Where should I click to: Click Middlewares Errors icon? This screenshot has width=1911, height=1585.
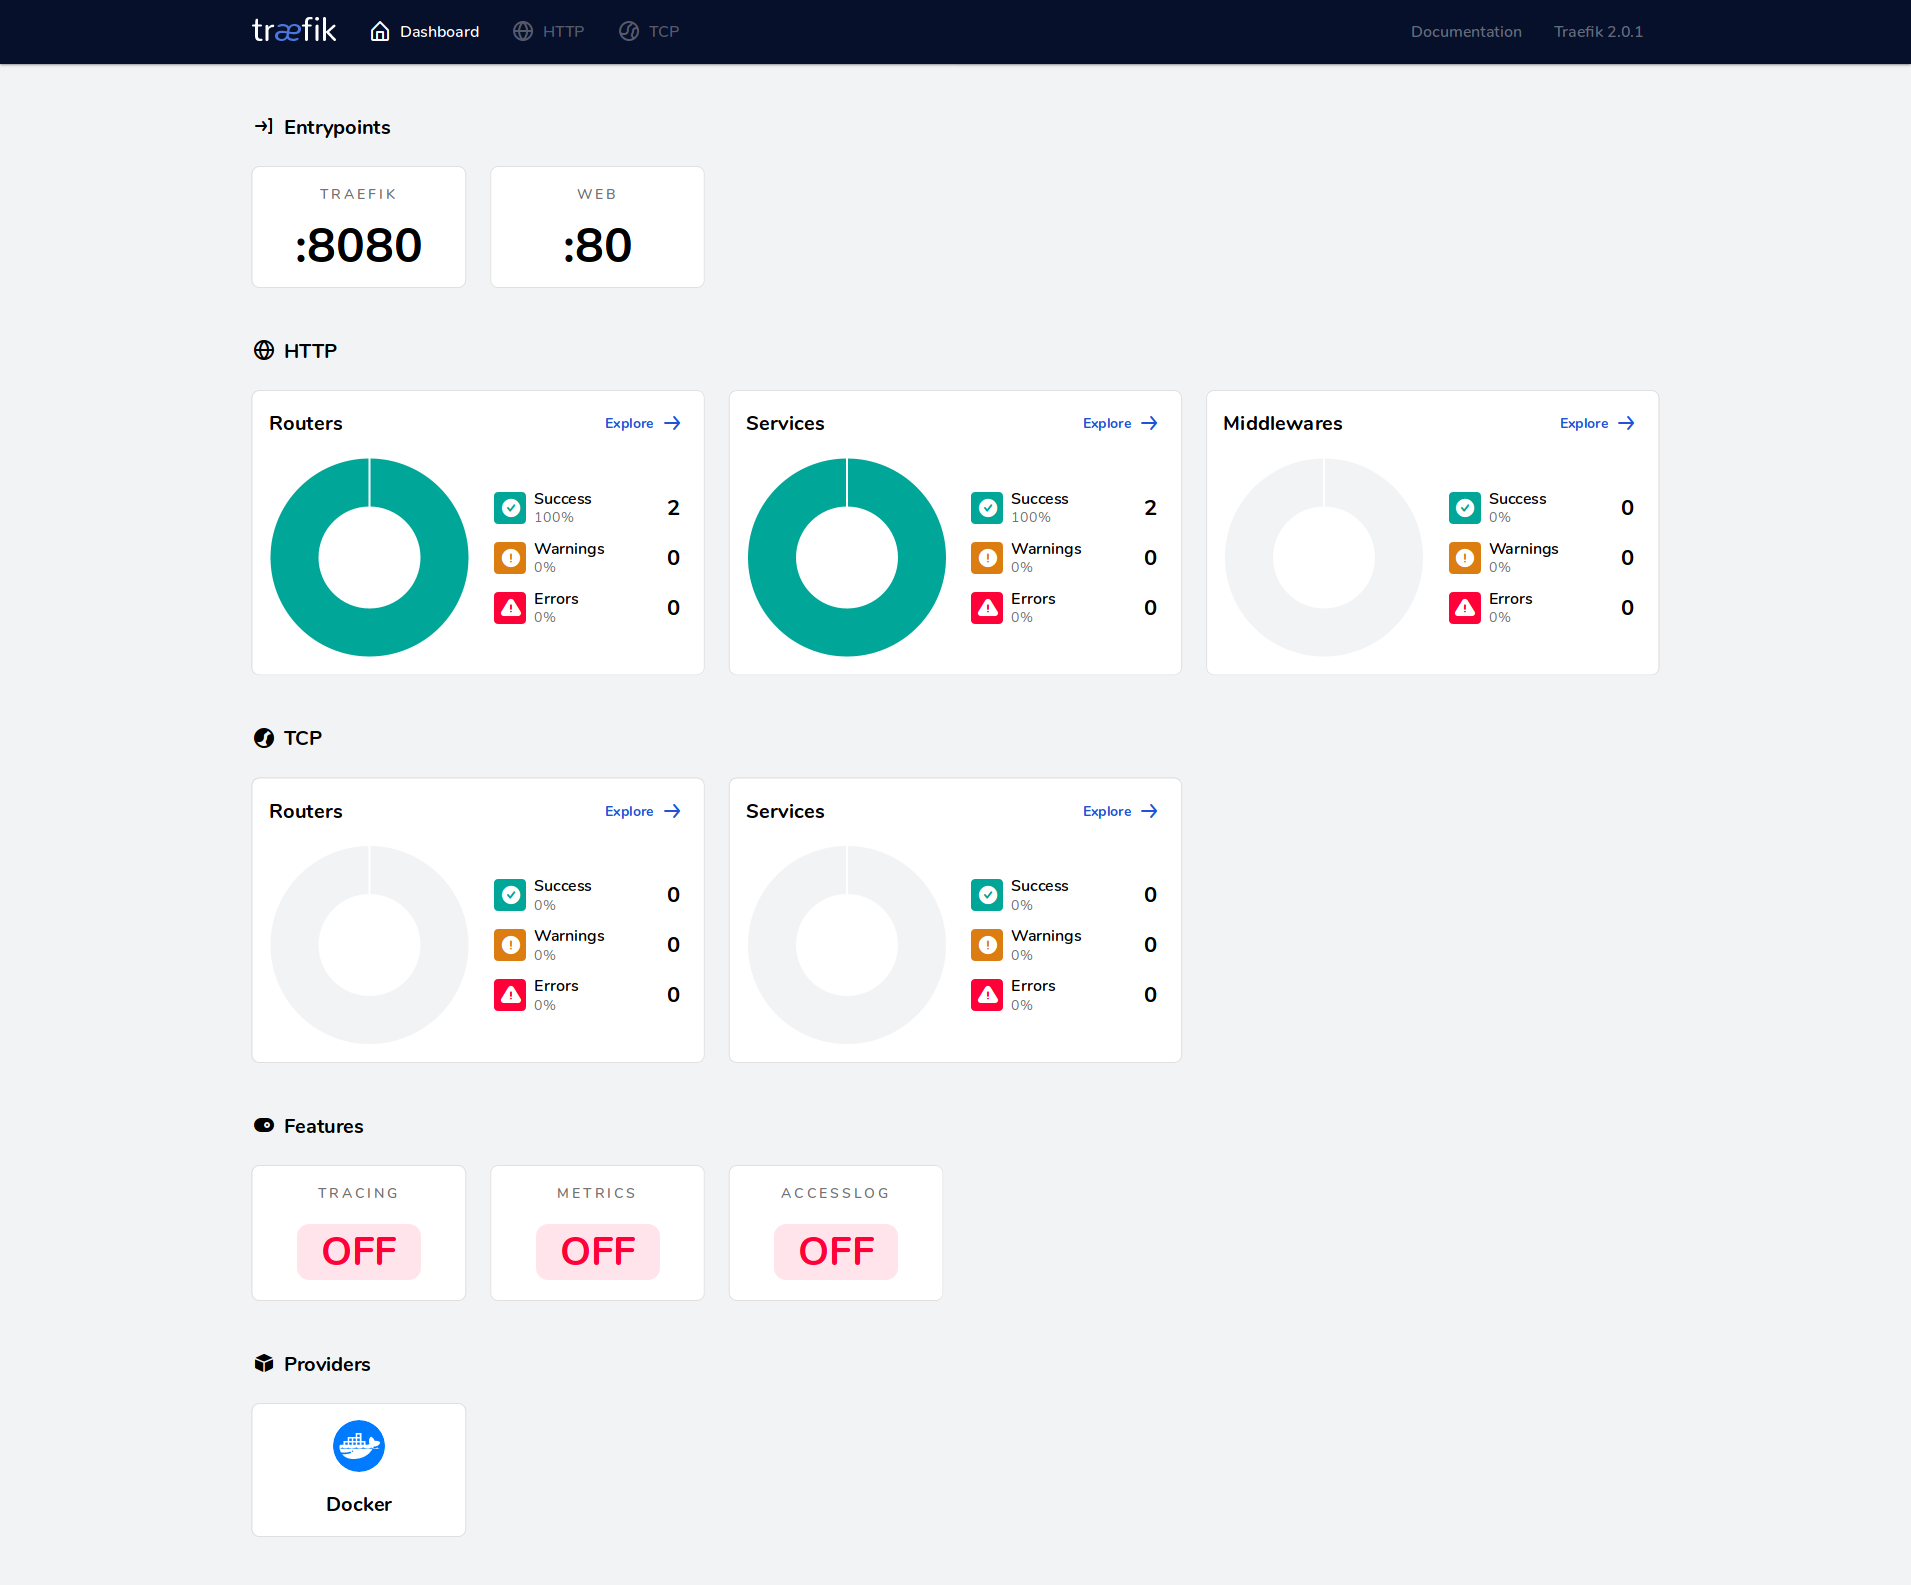pyautogui.click(x=1465, y=608)
